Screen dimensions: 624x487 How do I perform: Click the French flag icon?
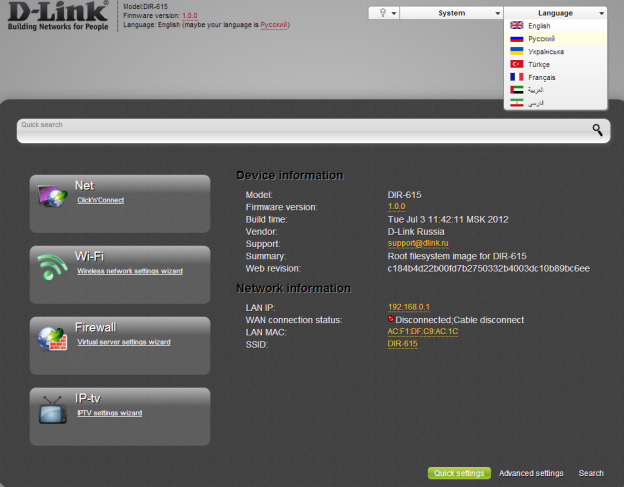click(x=517, y=77)
